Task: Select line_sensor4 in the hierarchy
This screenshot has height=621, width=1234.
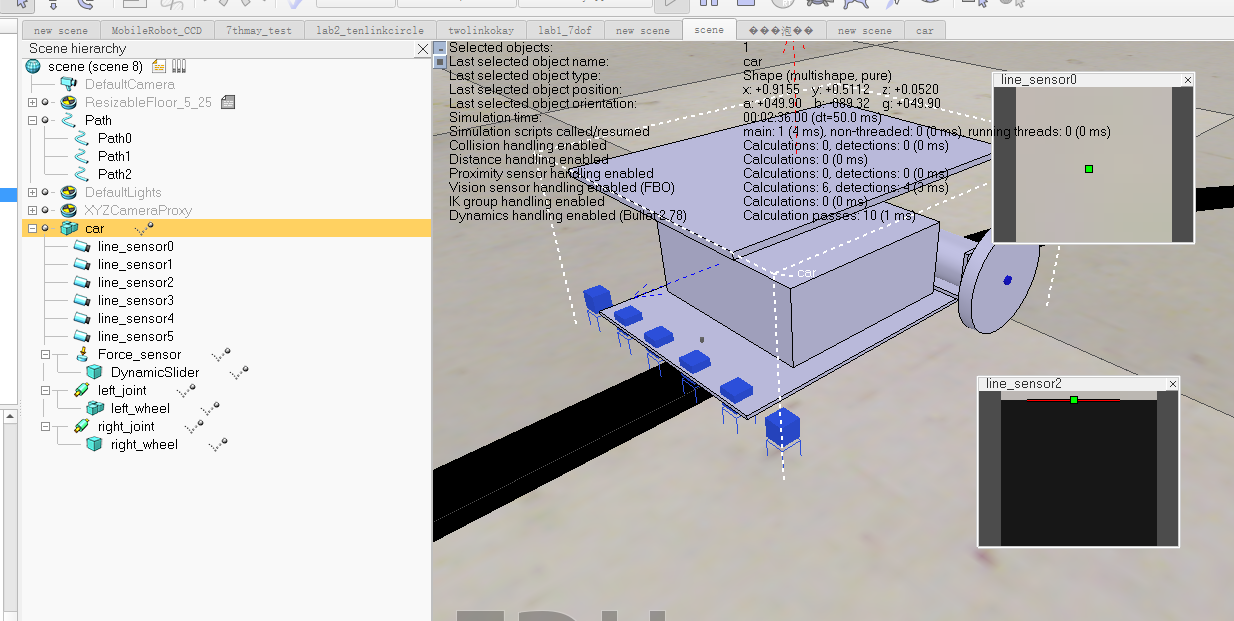Action: click(136, 319)
